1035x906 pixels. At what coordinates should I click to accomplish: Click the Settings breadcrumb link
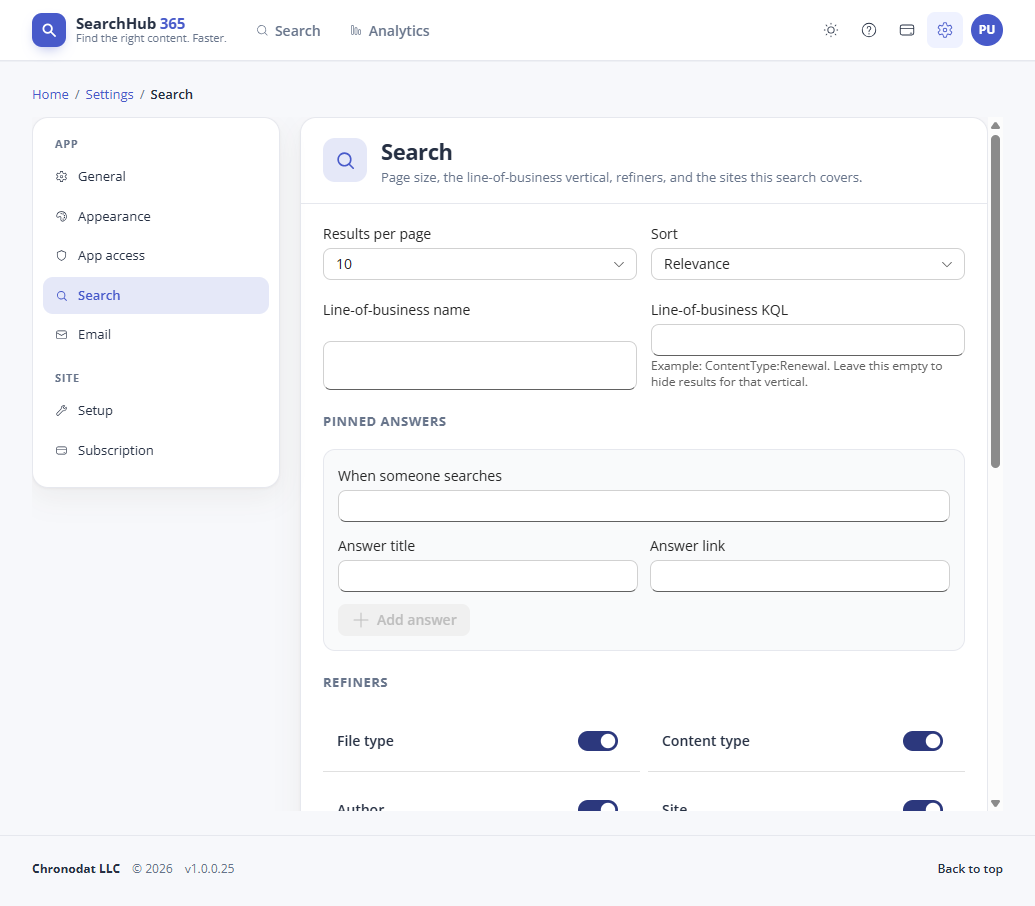[110, 94]
